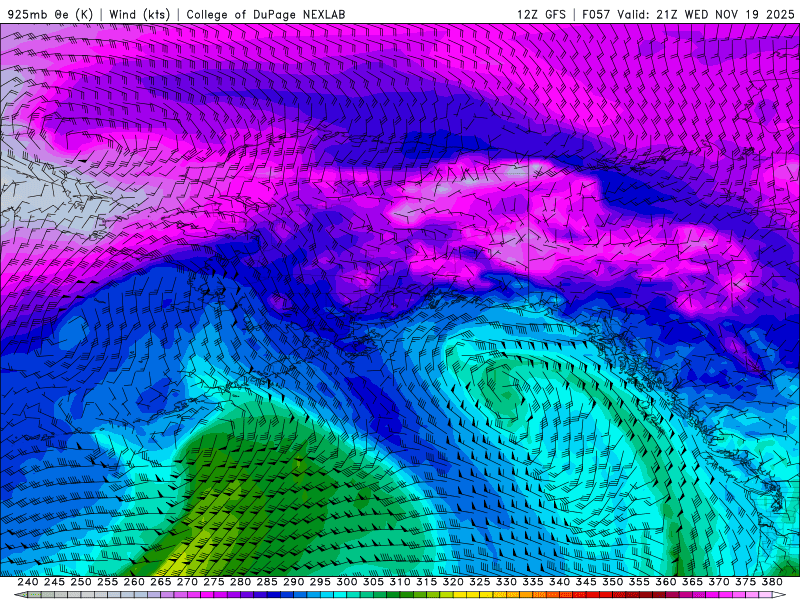Click the 295 color scale label

coord(320,582)
